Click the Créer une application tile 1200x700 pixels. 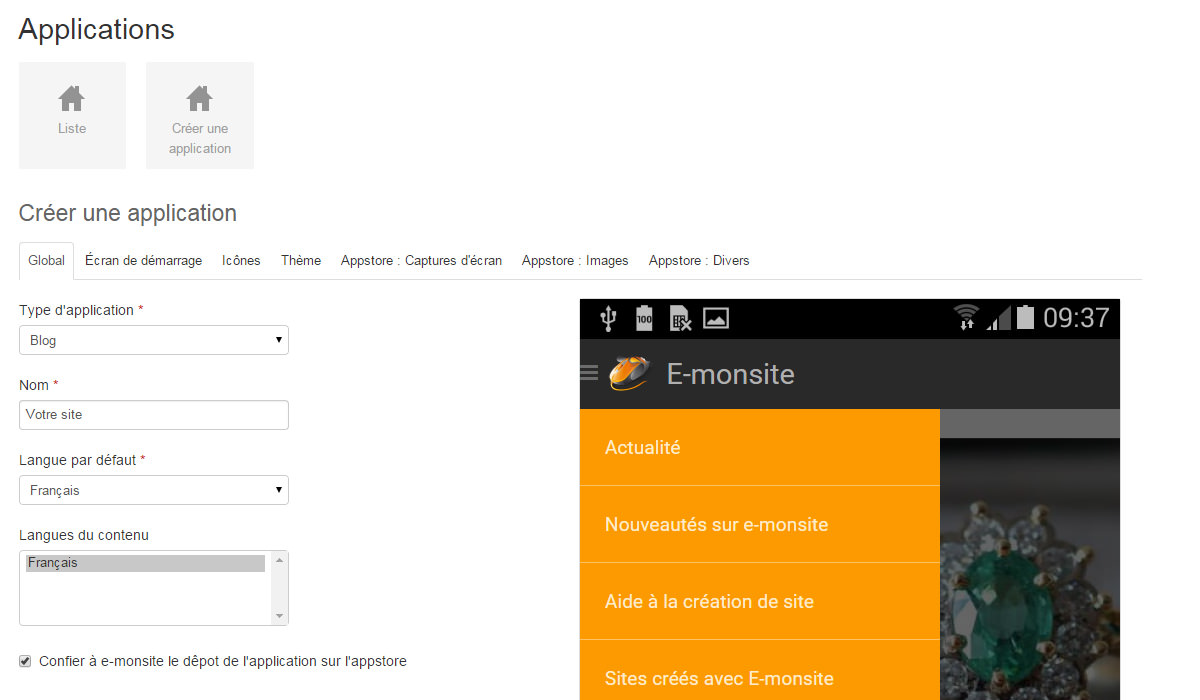[200, 115]
